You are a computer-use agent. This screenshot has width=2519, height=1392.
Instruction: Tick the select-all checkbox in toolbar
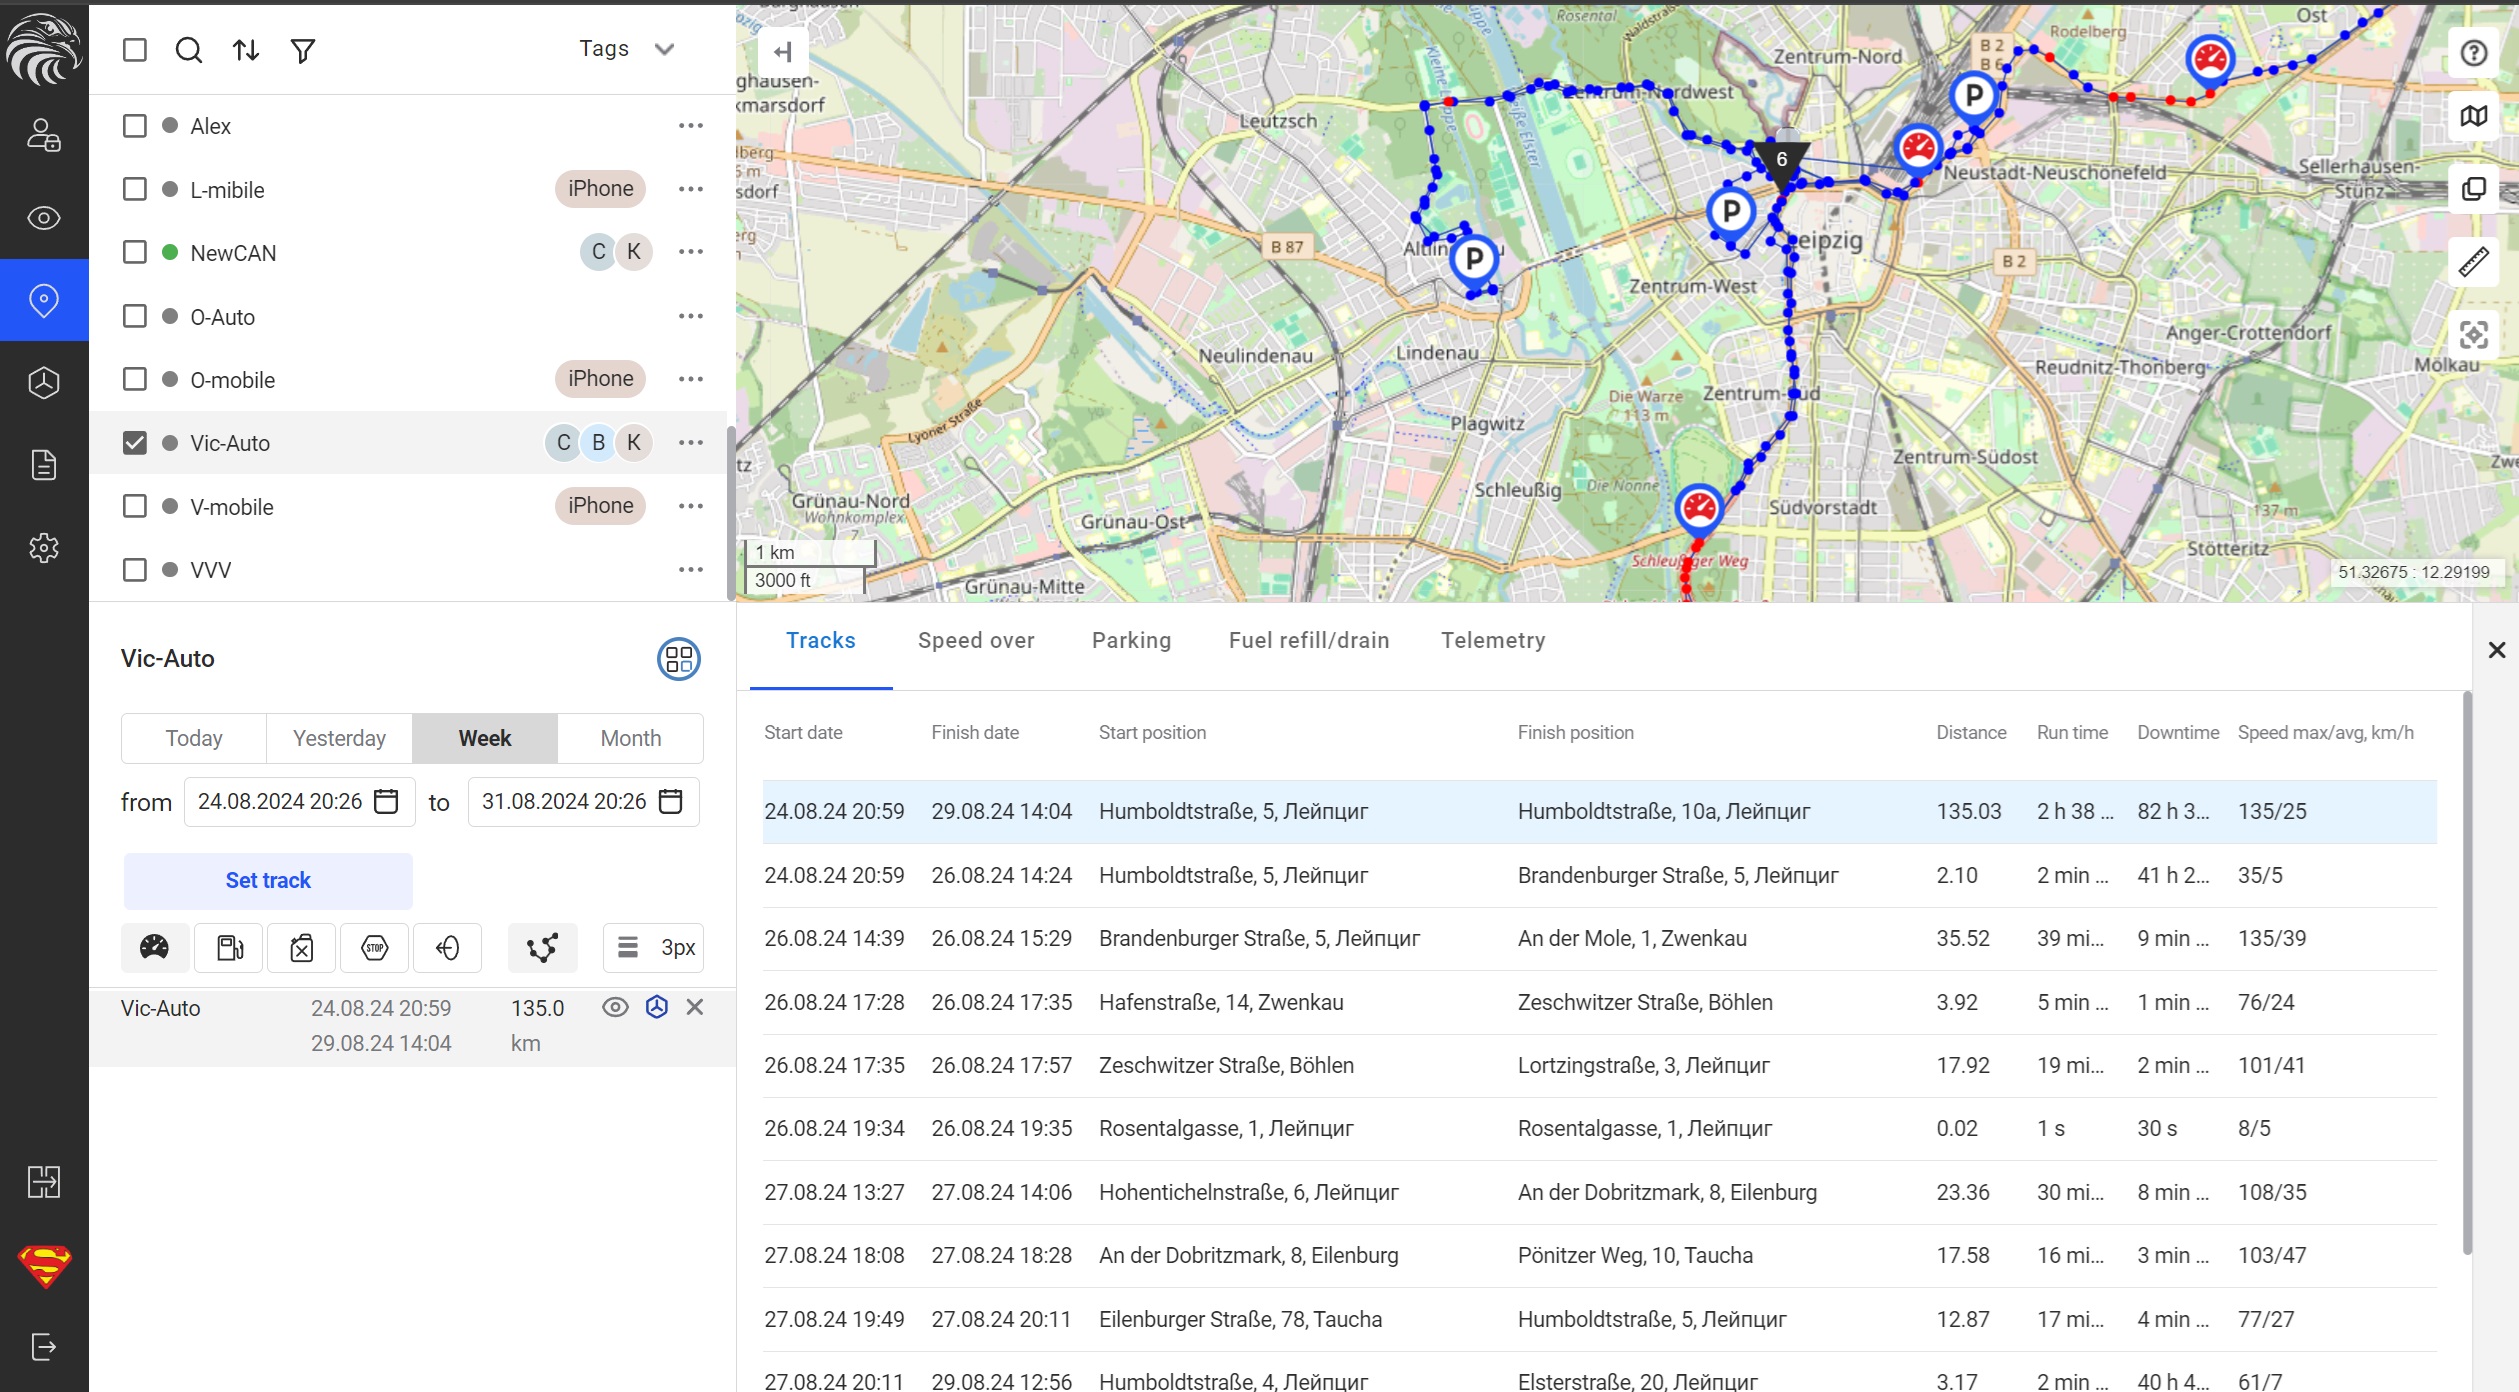pos(135,50)
